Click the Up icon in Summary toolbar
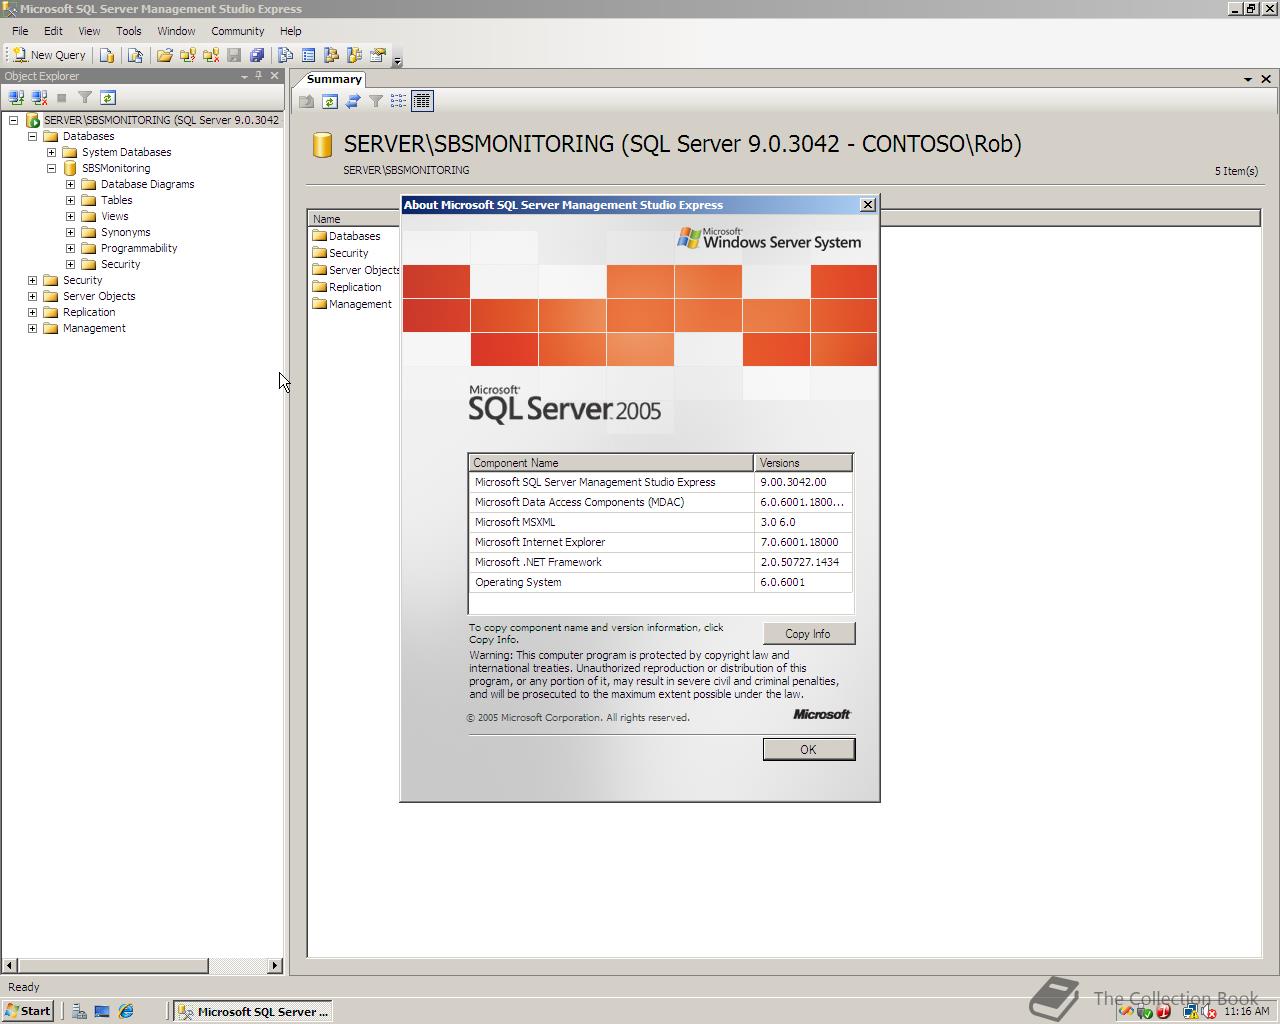Image resolution: width=1280 pixels, height=1024 pixels. pos(307,101)
